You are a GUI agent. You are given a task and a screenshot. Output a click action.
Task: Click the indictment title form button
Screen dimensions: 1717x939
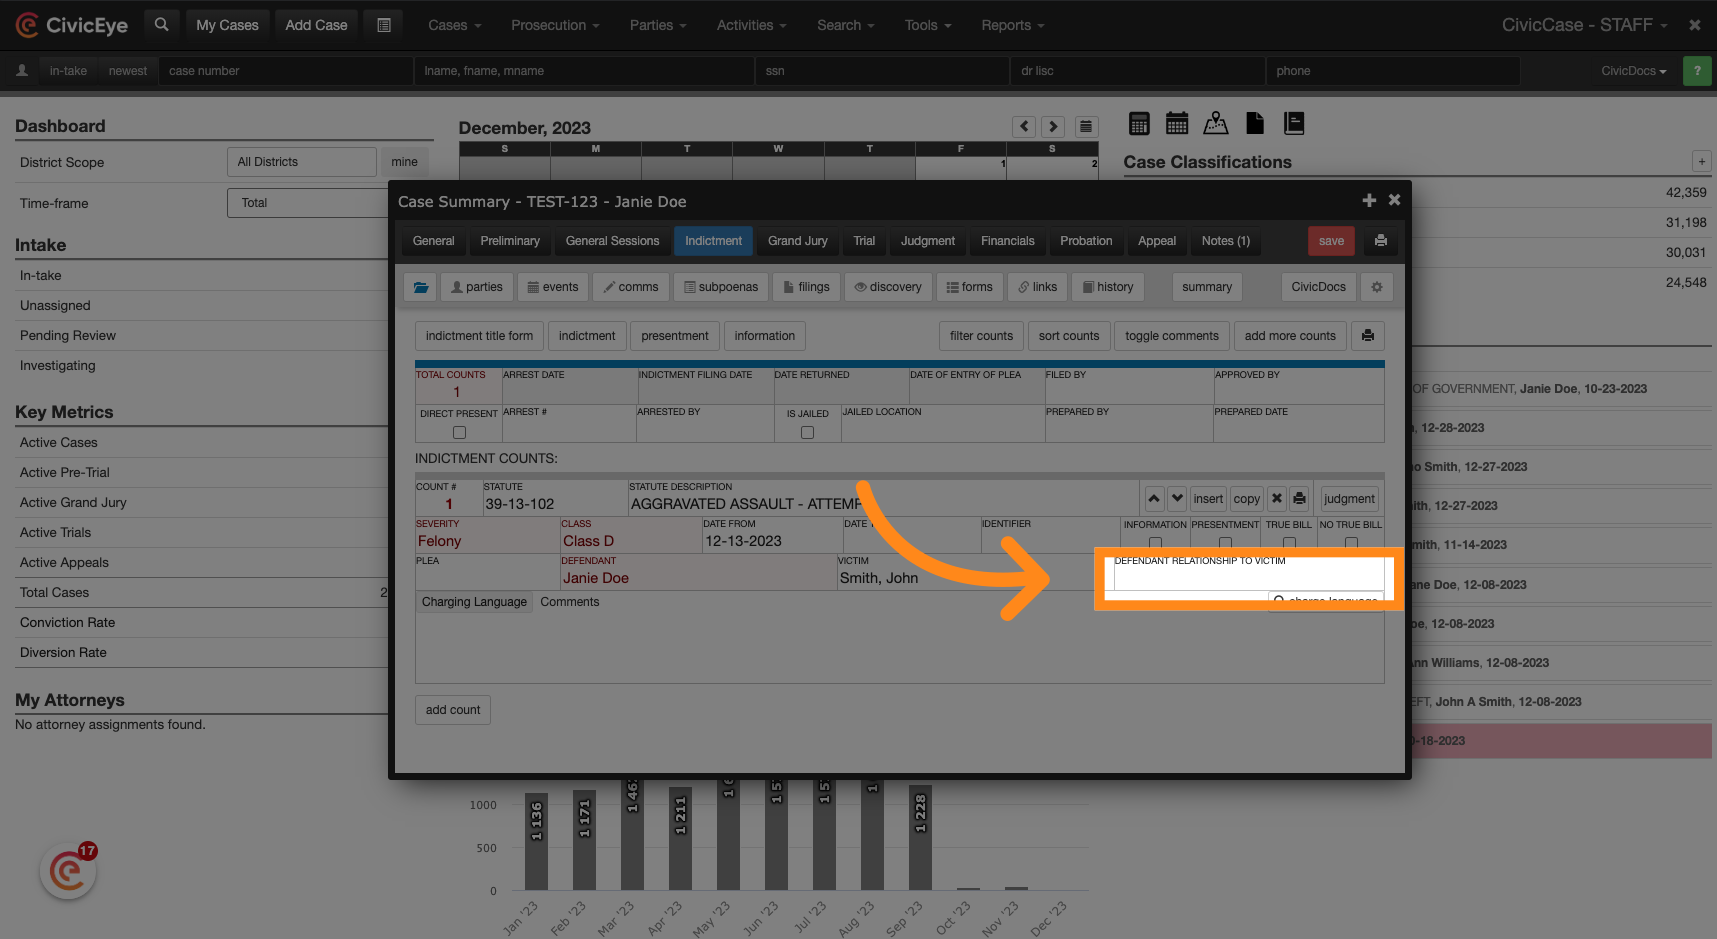[479, 336]
